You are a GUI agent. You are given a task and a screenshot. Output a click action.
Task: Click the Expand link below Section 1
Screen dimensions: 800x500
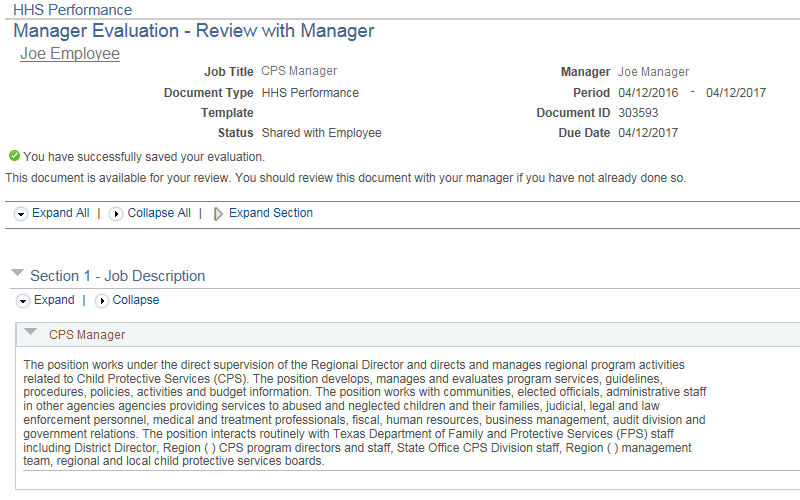pyautogui.click(x=54, y=300)
